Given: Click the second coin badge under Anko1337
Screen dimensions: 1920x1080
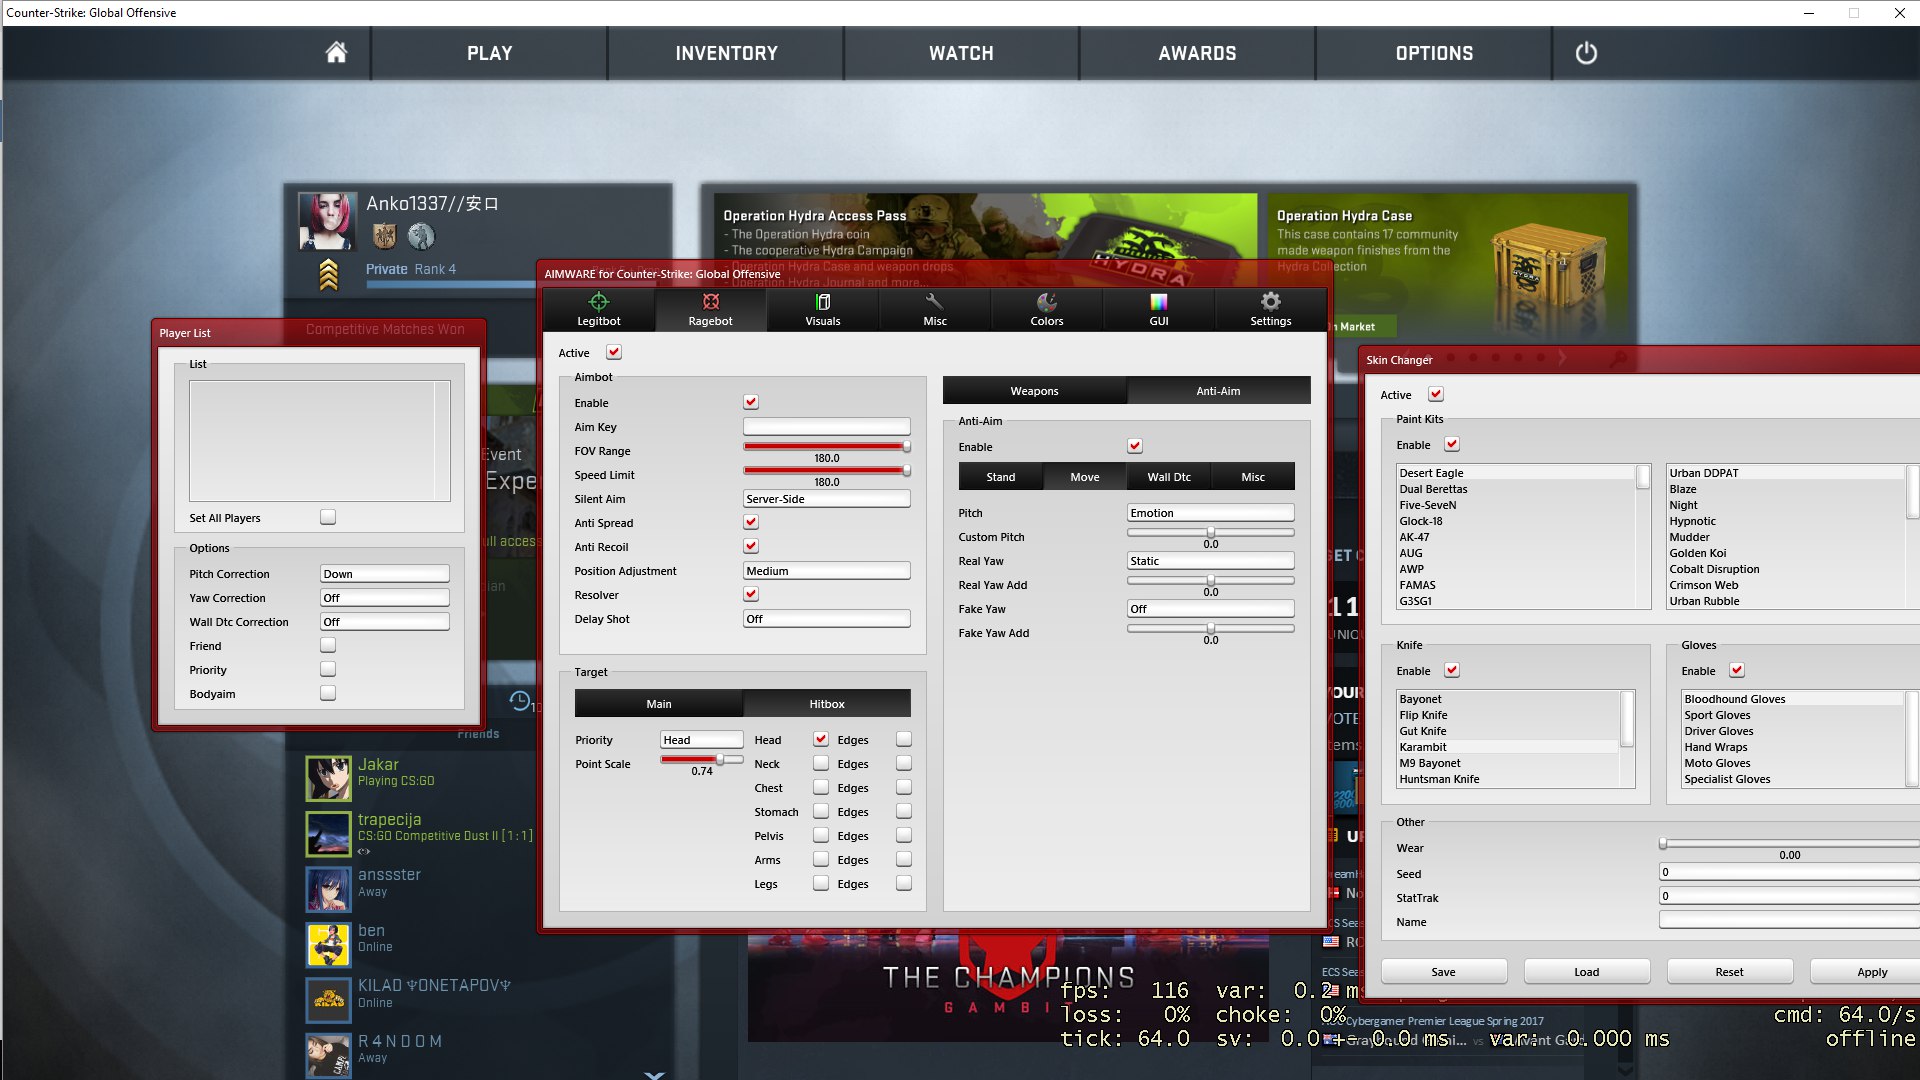Looking at the screenshot, I should (421, 236).
